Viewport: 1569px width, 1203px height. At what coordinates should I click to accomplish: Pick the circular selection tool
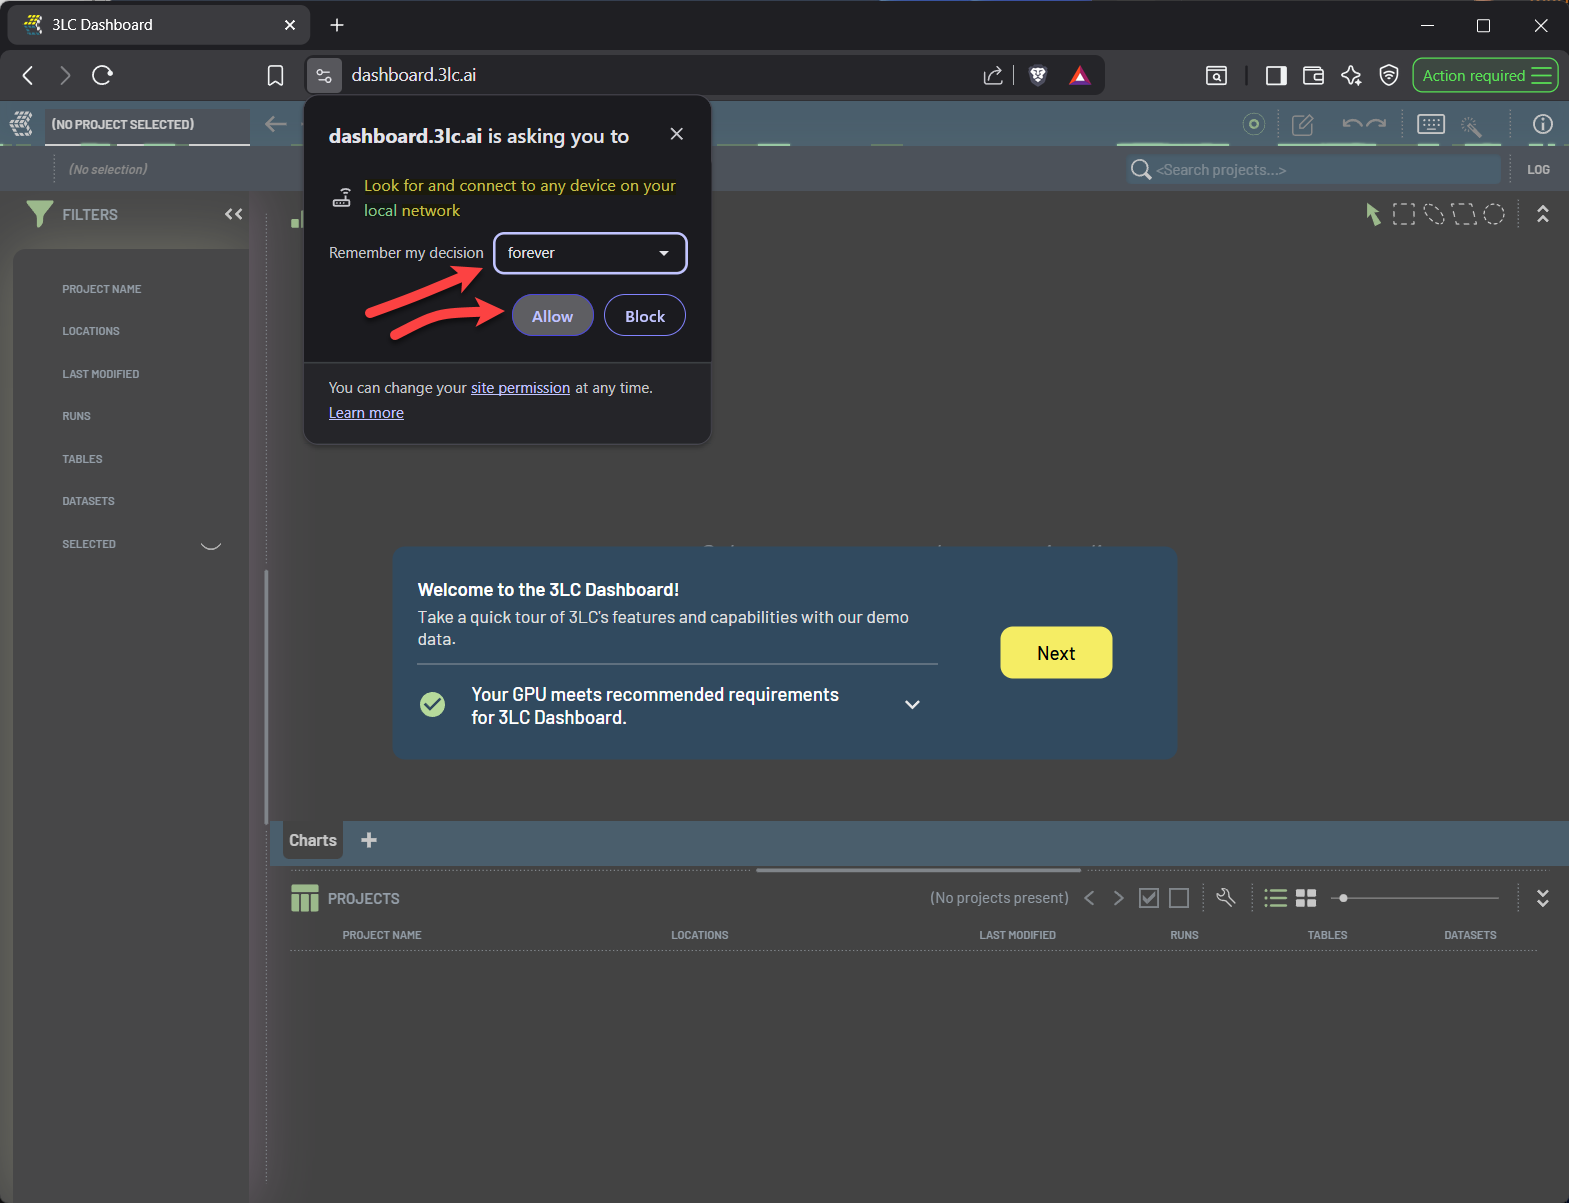(1494, 214)
